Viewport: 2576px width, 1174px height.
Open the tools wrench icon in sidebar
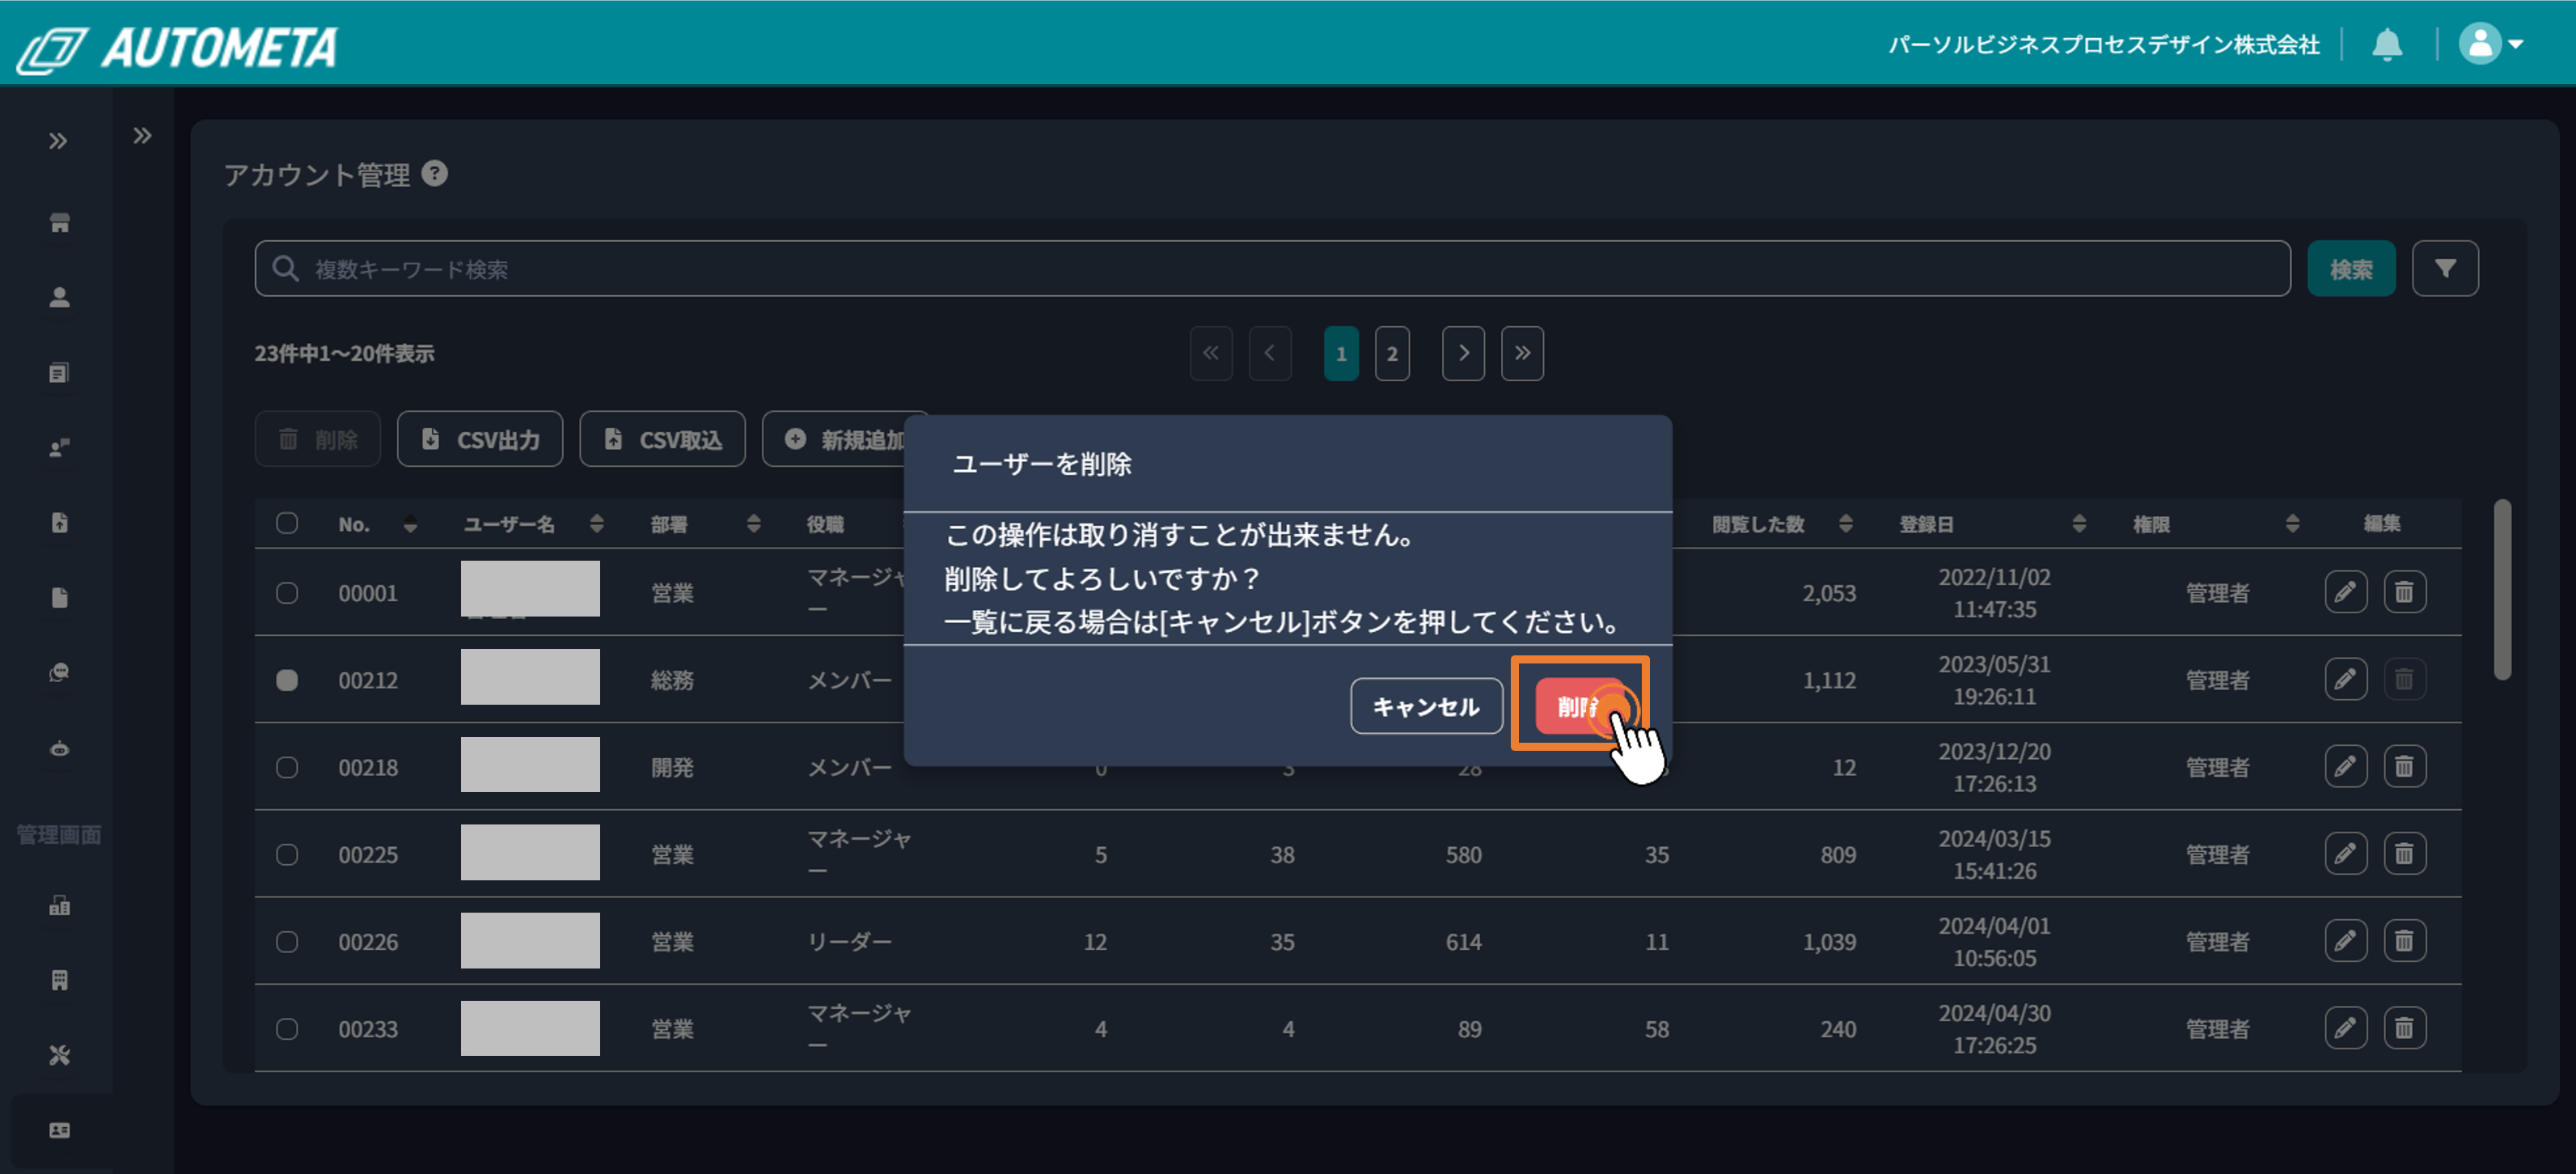click(59, 1055)
